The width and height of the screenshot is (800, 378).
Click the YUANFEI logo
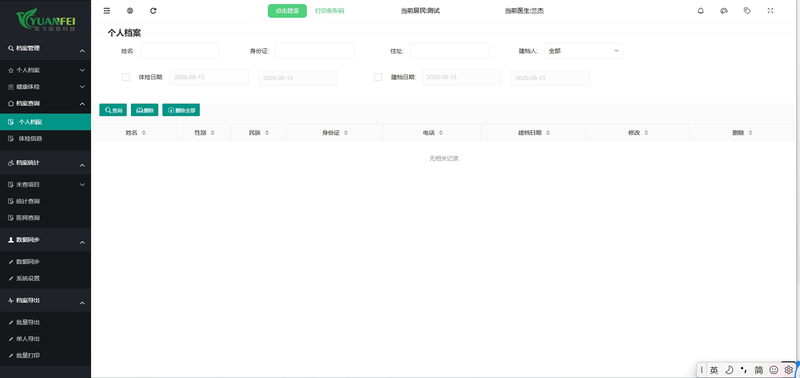point(45,20)
